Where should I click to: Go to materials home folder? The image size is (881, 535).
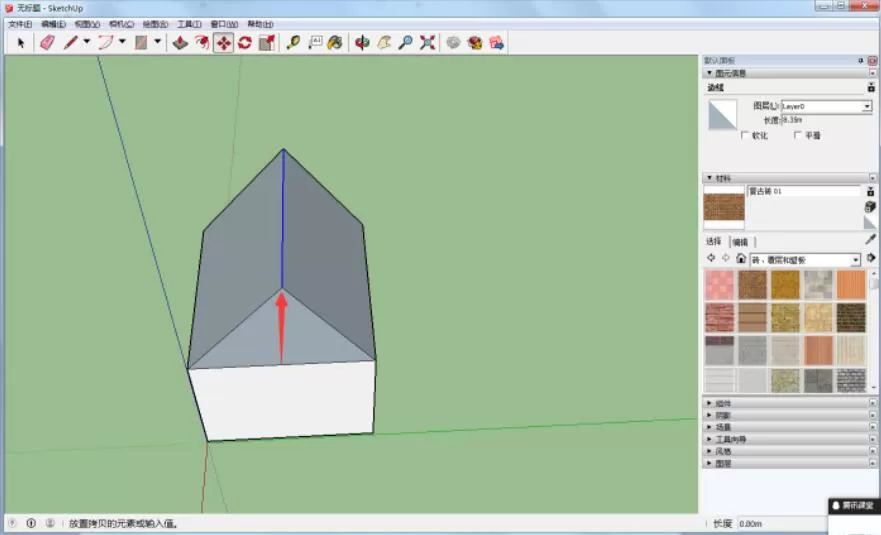(741, 258)
